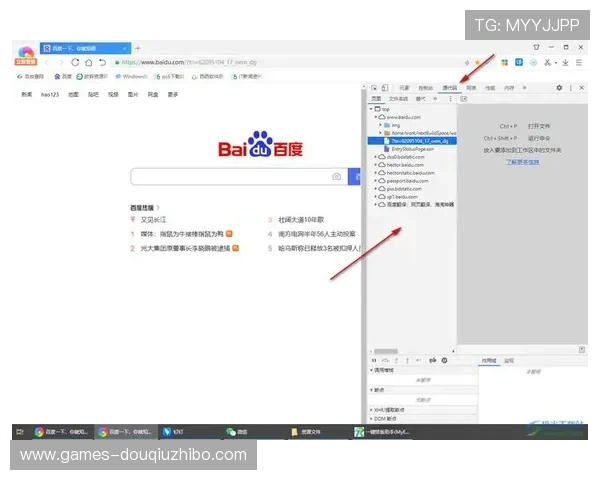Open a new browser tab with plus button

coord(138,48)
